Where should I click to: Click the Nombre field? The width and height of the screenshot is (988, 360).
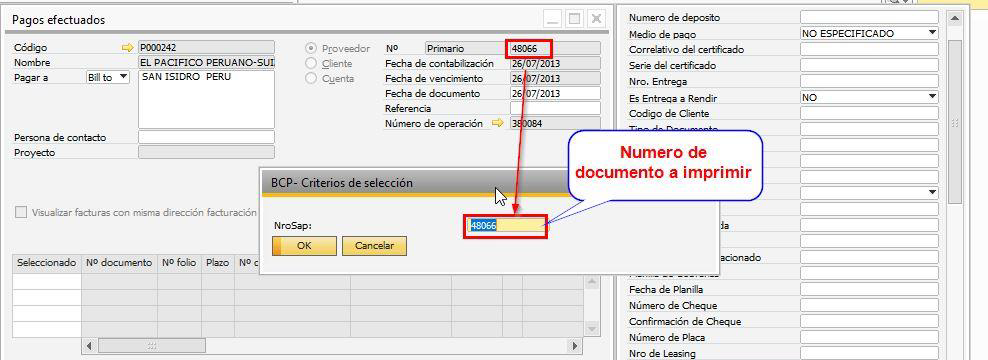coord(206,62)
